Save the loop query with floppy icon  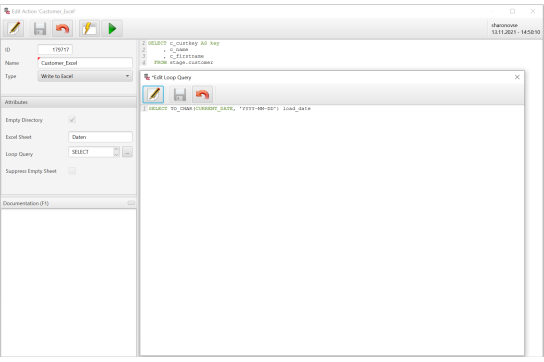[x=180, y=94]
